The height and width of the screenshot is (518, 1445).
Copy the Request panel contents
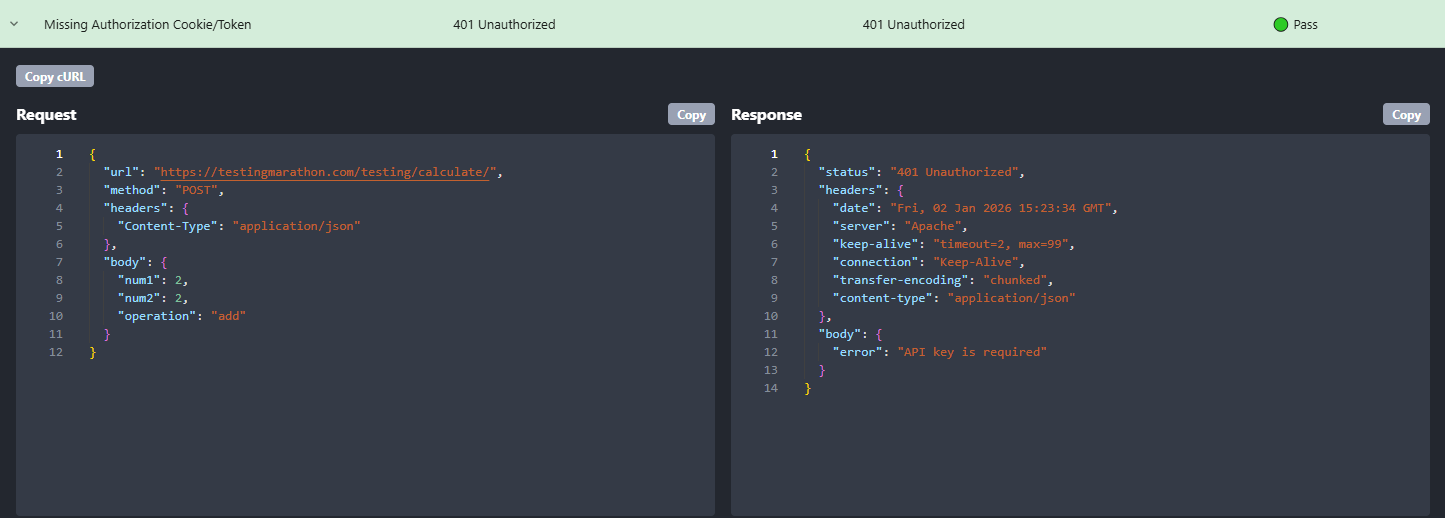pos(691,115)
